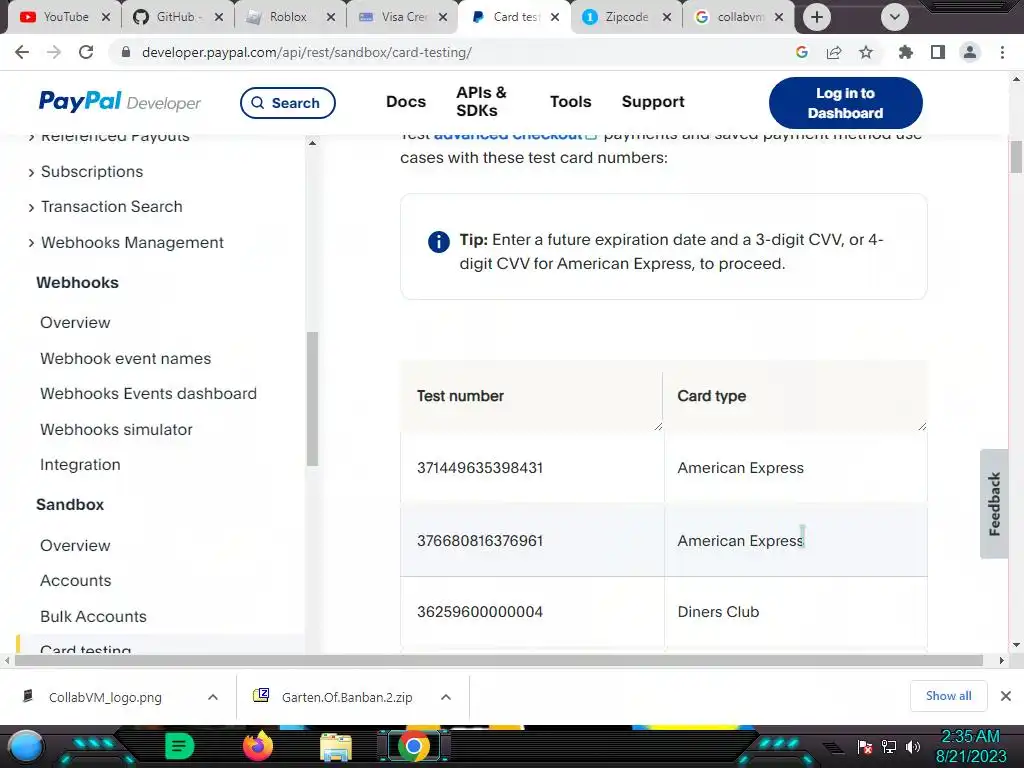Image resolution: width=1024 pixels, height=768 pixels.
Task: Open Webhook event names page
Action: [125, 359]
